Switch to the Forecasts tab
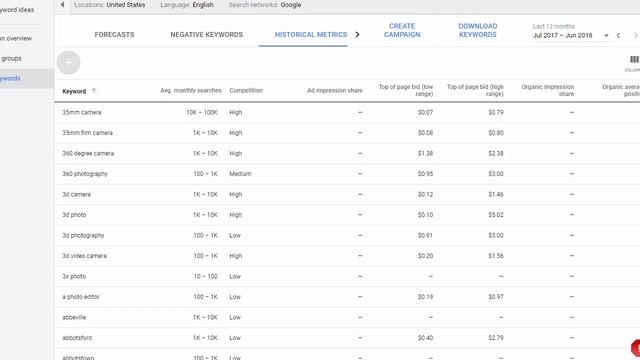This screenshot has height=360, width=640. click(114, 35)
